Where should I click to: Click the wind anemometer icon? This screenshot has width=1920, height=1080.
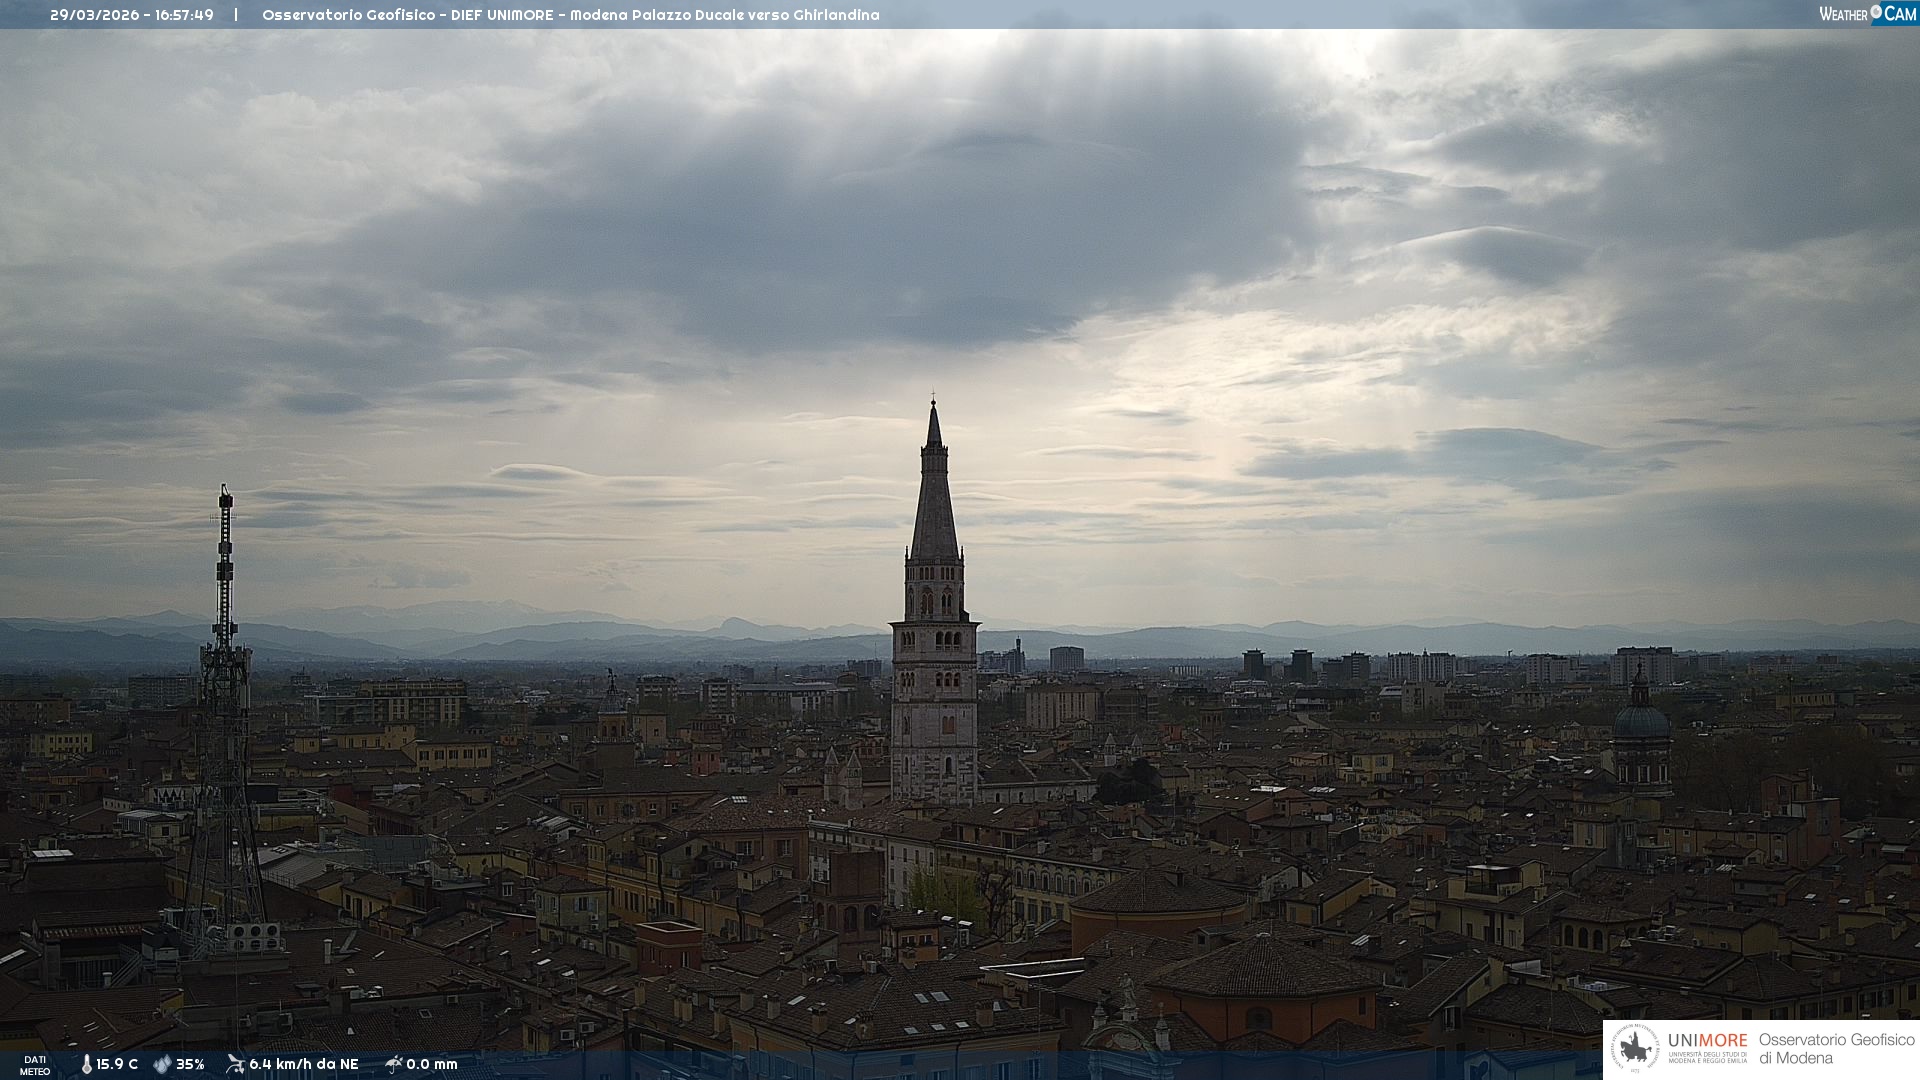235,1064
